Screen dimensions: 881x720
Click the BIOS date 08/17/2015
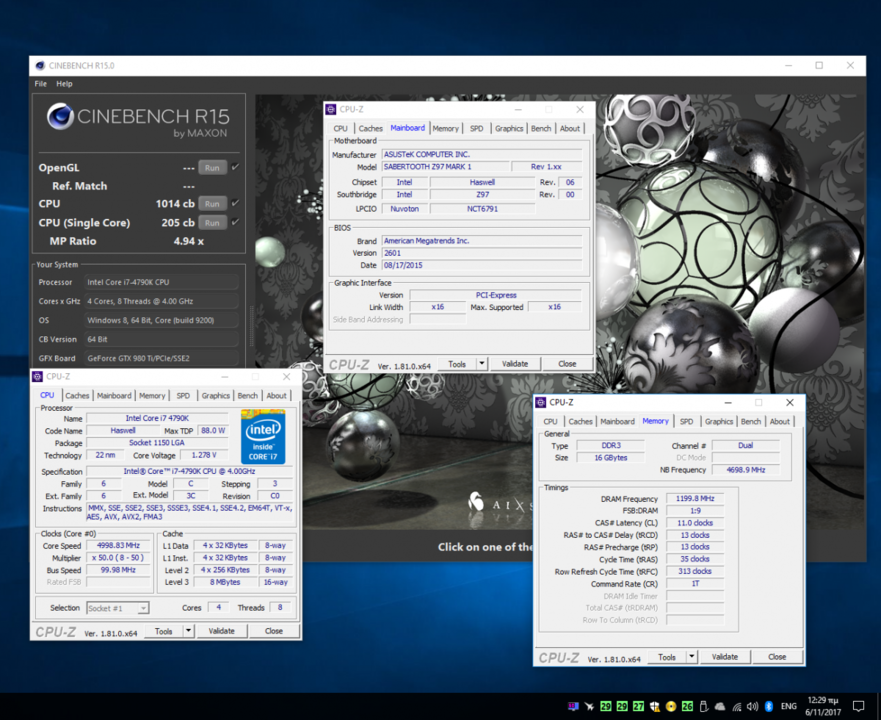482,265
